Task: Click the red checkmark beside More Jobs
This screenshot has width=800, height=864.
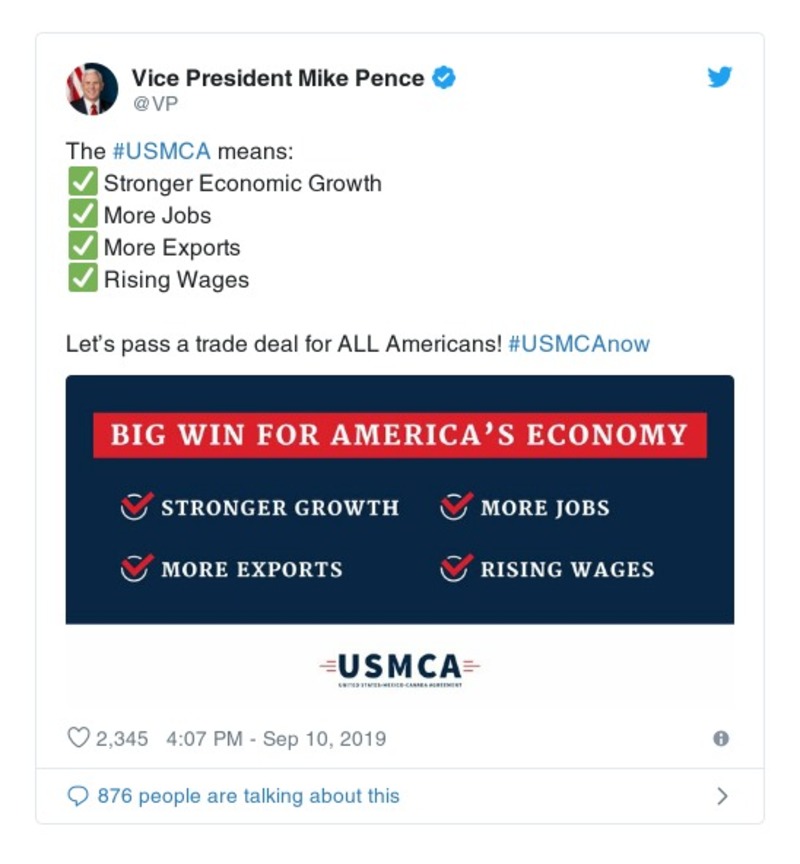Action: (455, 507)
